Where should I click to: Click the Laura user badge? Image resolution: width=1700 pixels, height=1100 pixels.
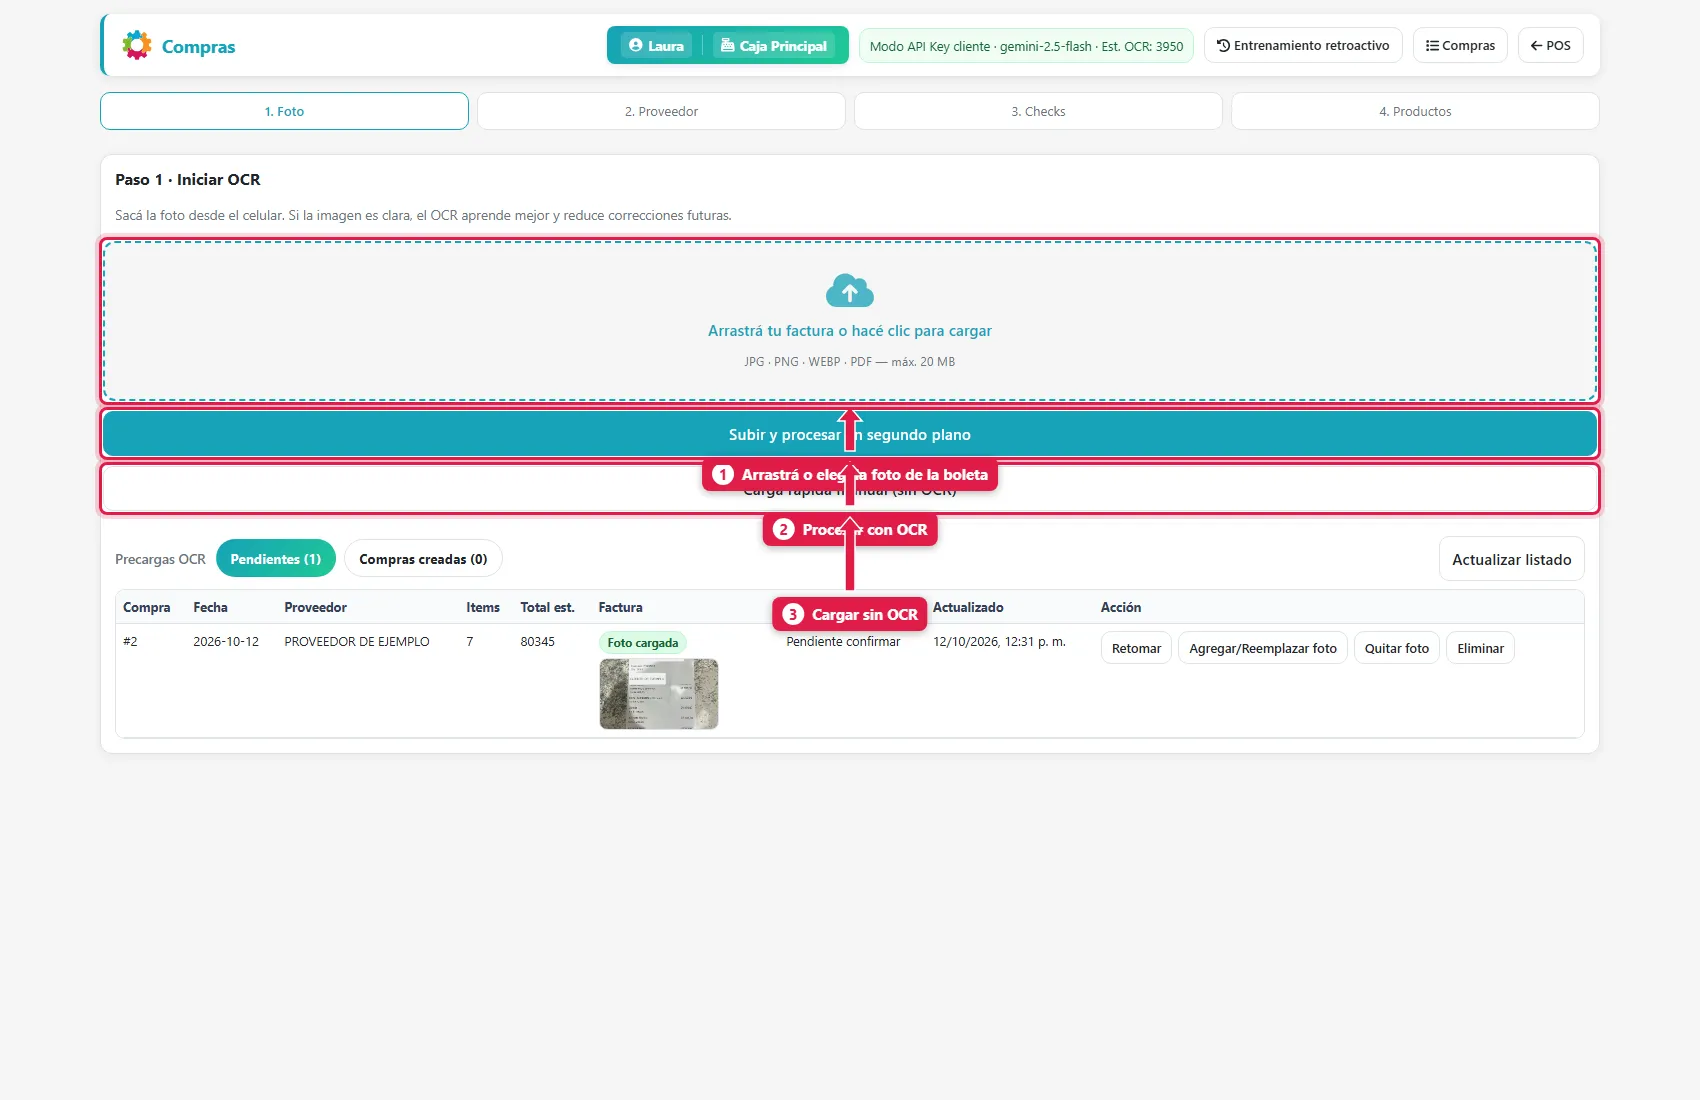click(x=657, y=46)
